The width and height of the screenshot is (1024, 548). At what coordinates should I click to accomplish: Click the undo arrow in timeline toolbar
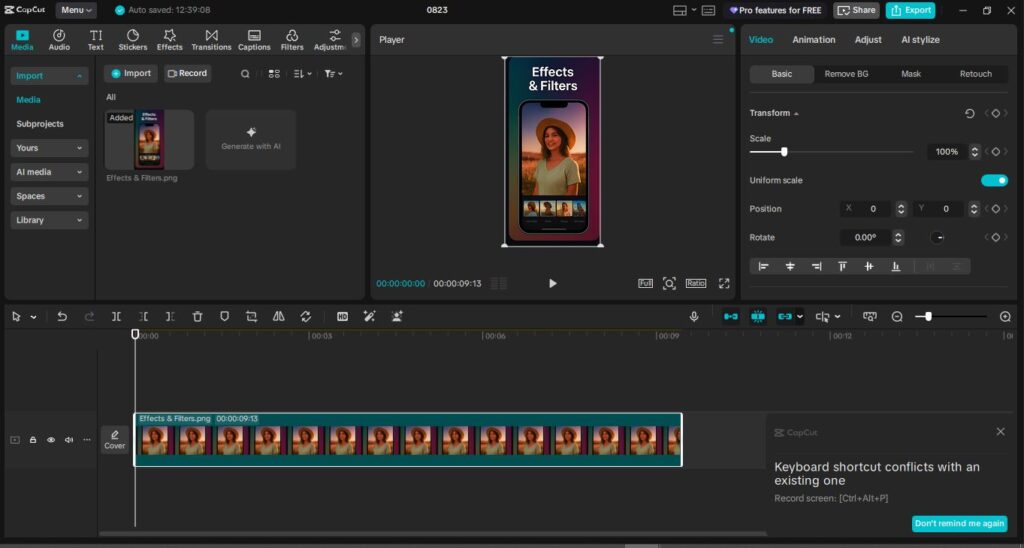pos(62,316)
